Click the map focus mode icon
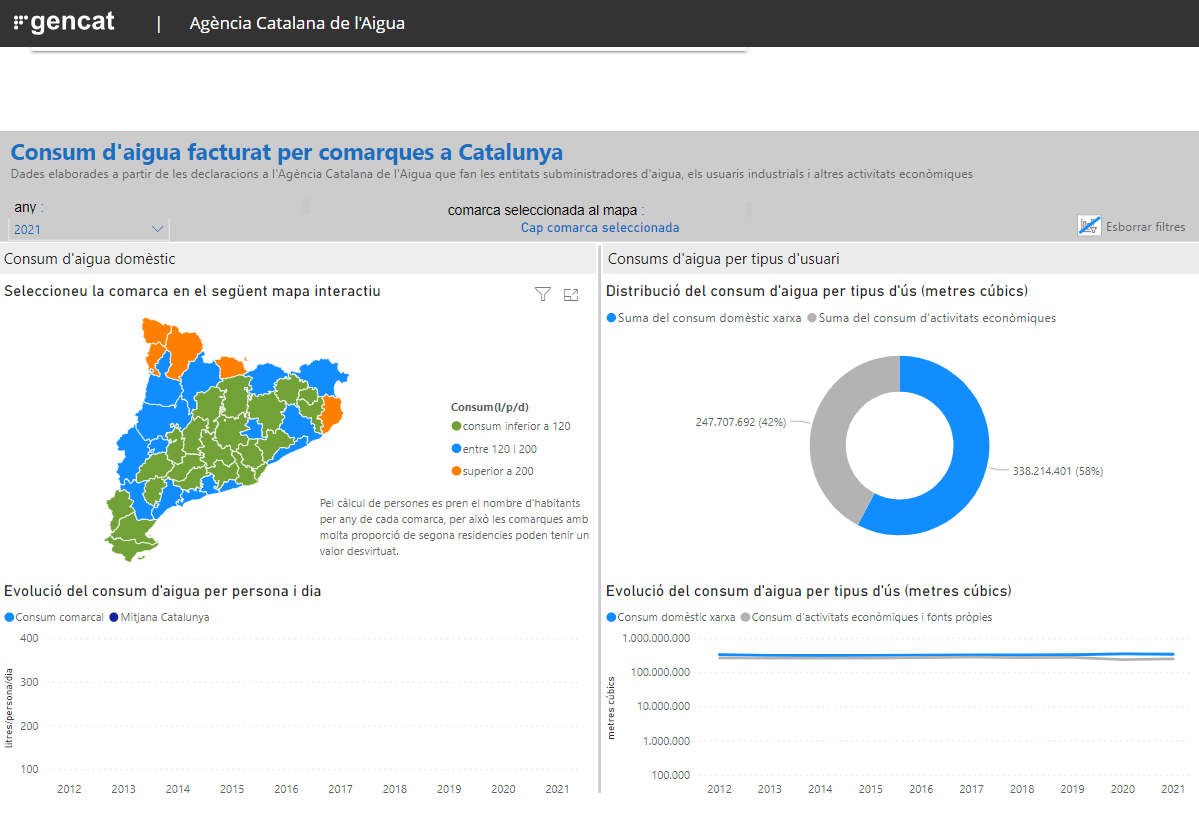The image size is (1199, 816). click(x=570, y=294)
